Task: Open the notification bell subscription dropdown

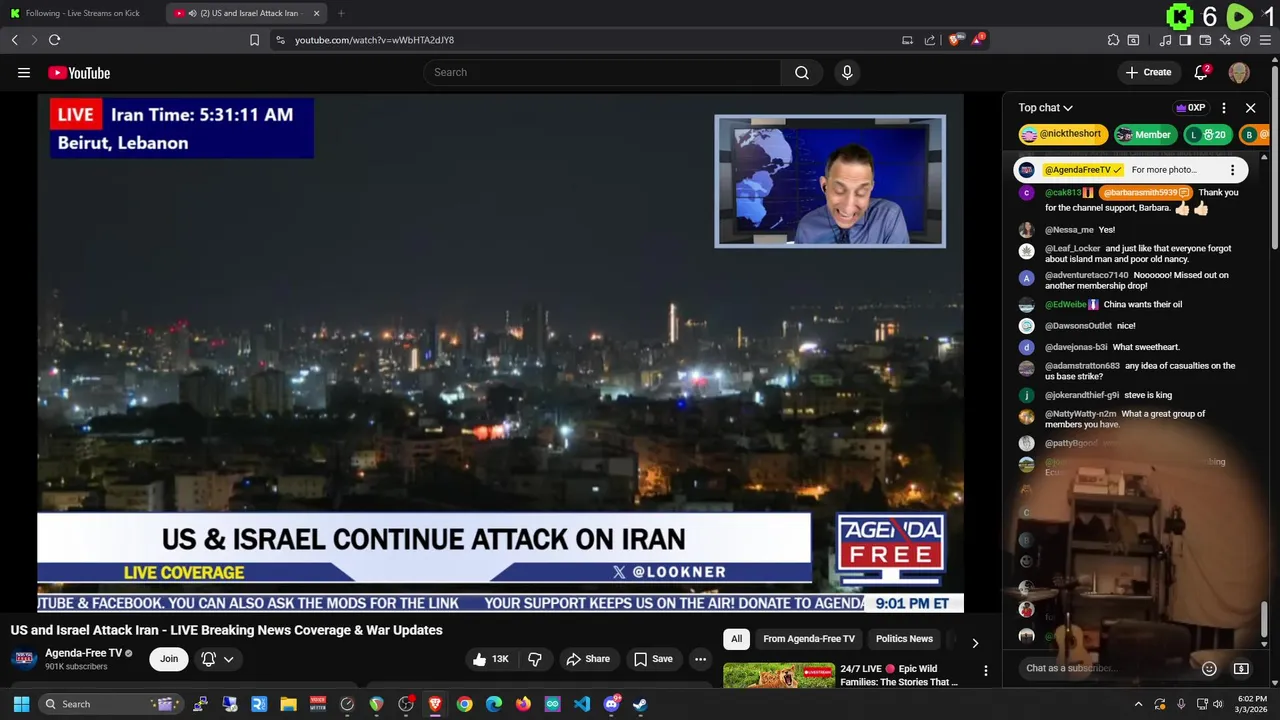Action: [219, 659]
